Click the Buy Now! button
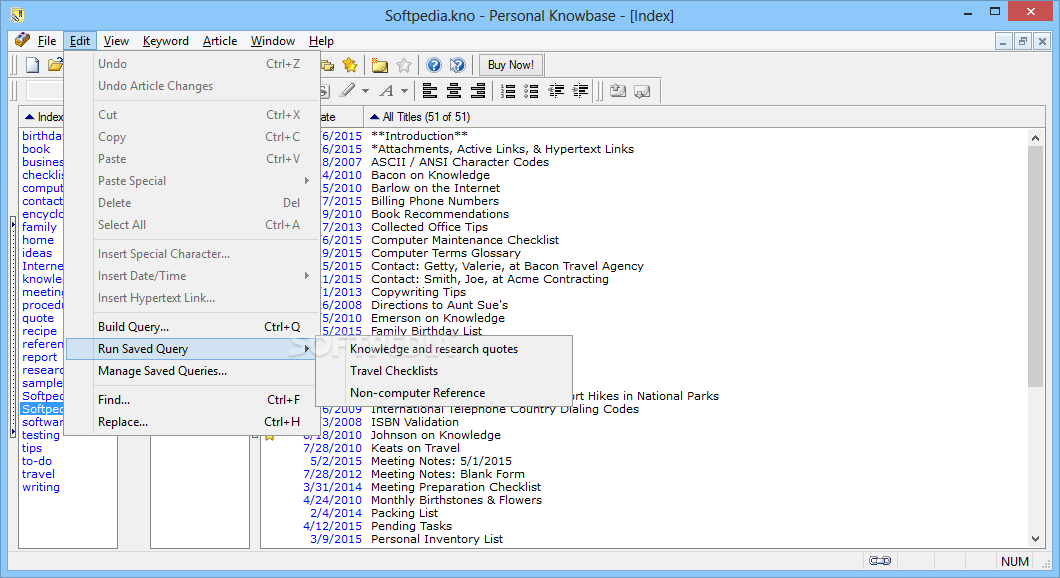The image size is (1060, 578). [510, 65]
